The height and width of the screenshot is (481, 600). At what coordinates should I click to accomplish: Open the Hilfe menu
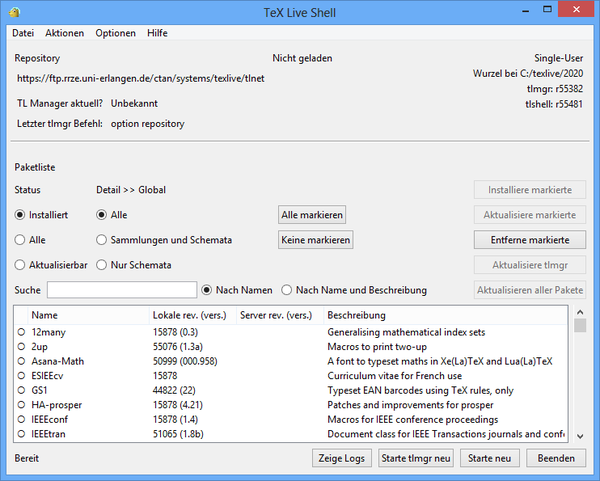pyautogui.click(x=157, y=33)
